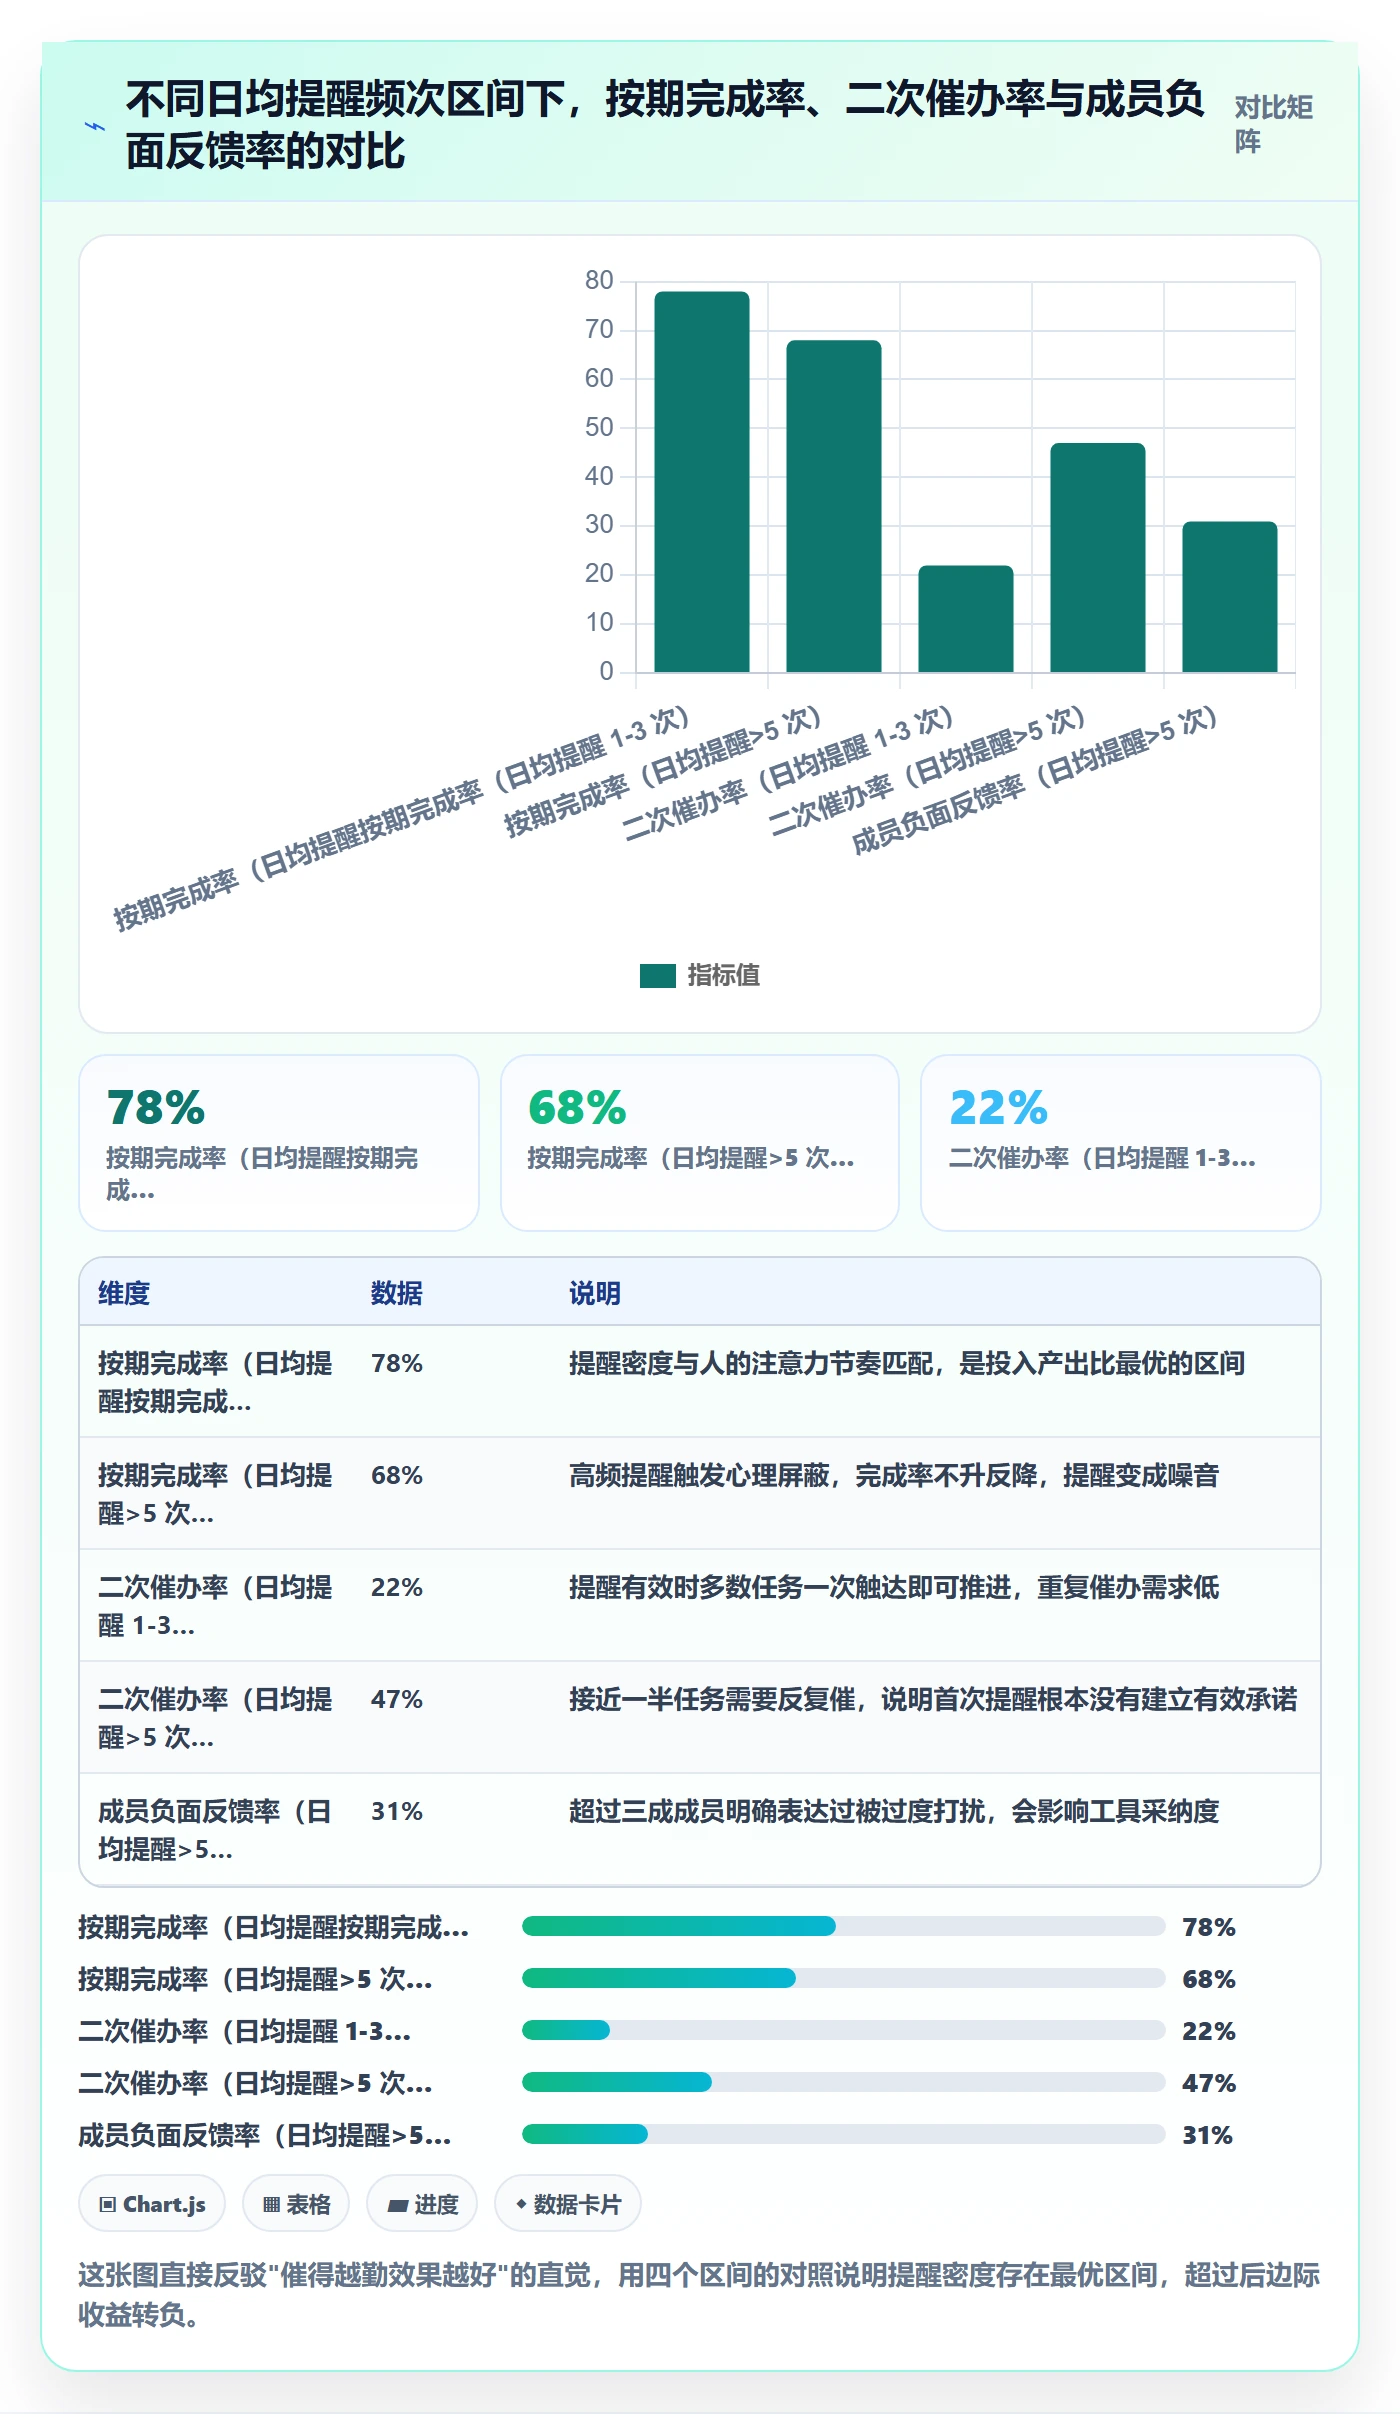Screen dimensions: 1400x2414
Task: Click the 对比矩阵 tag in the header
Action: click(x=1273, y=124)
